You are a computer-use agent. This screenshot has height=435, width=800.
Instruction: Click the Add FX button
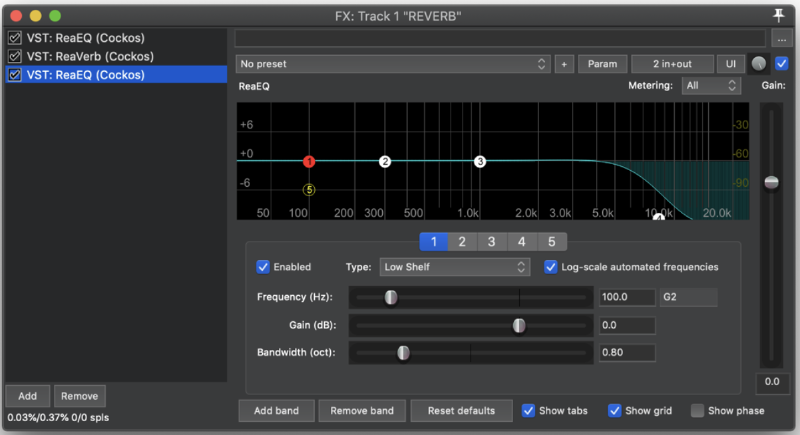pos(28,396)
